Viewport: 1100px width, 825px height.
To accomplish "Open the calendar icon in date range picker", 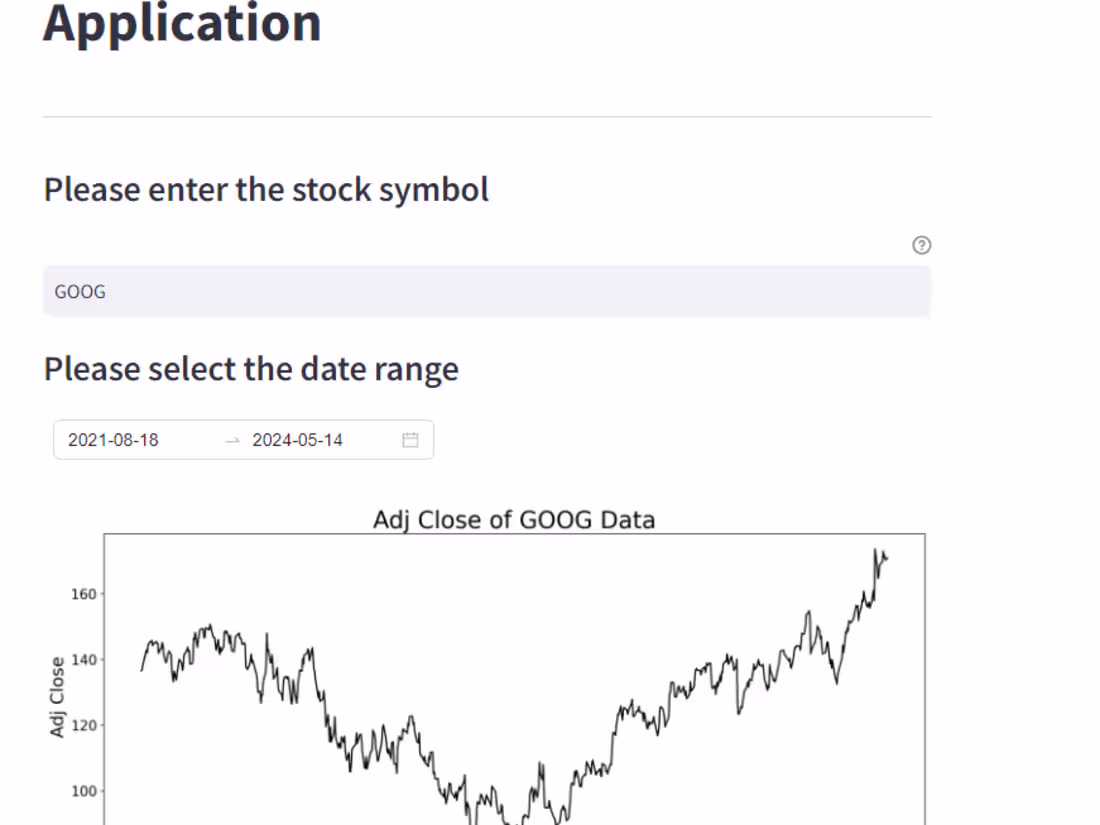I will pos(408,439).
